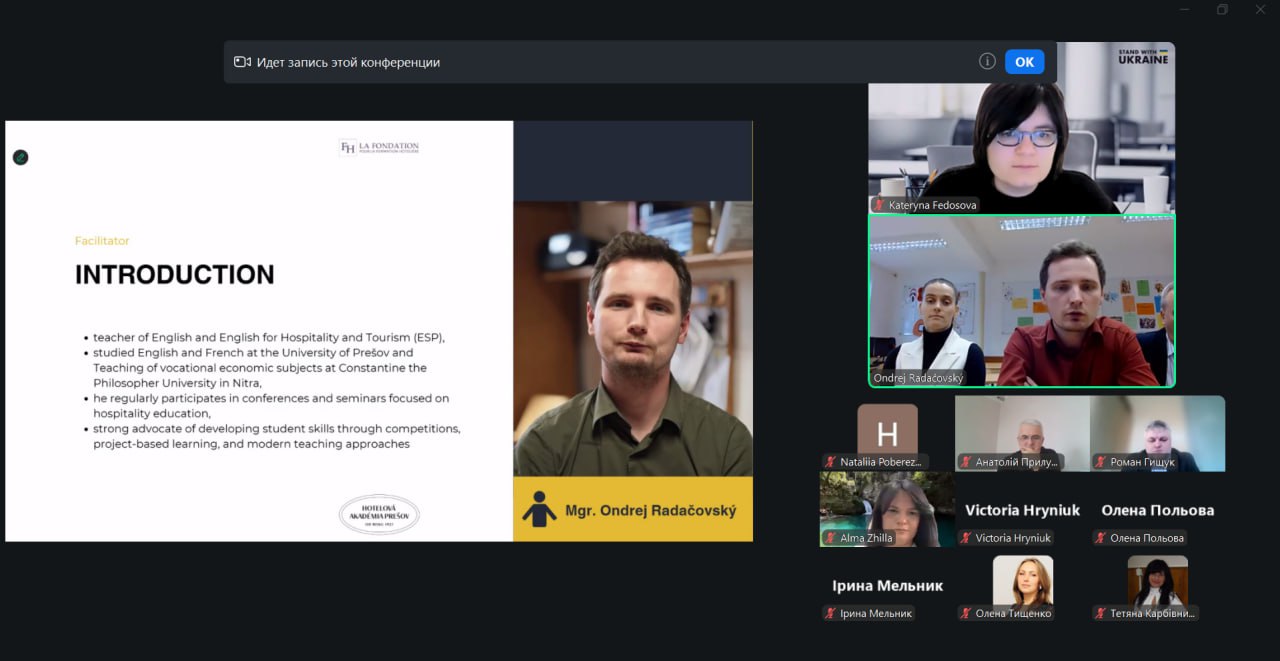Click muted mic icon beside Ondrej Radačovský label
This screenshot has height=661, width=1280.
point(879,378)
